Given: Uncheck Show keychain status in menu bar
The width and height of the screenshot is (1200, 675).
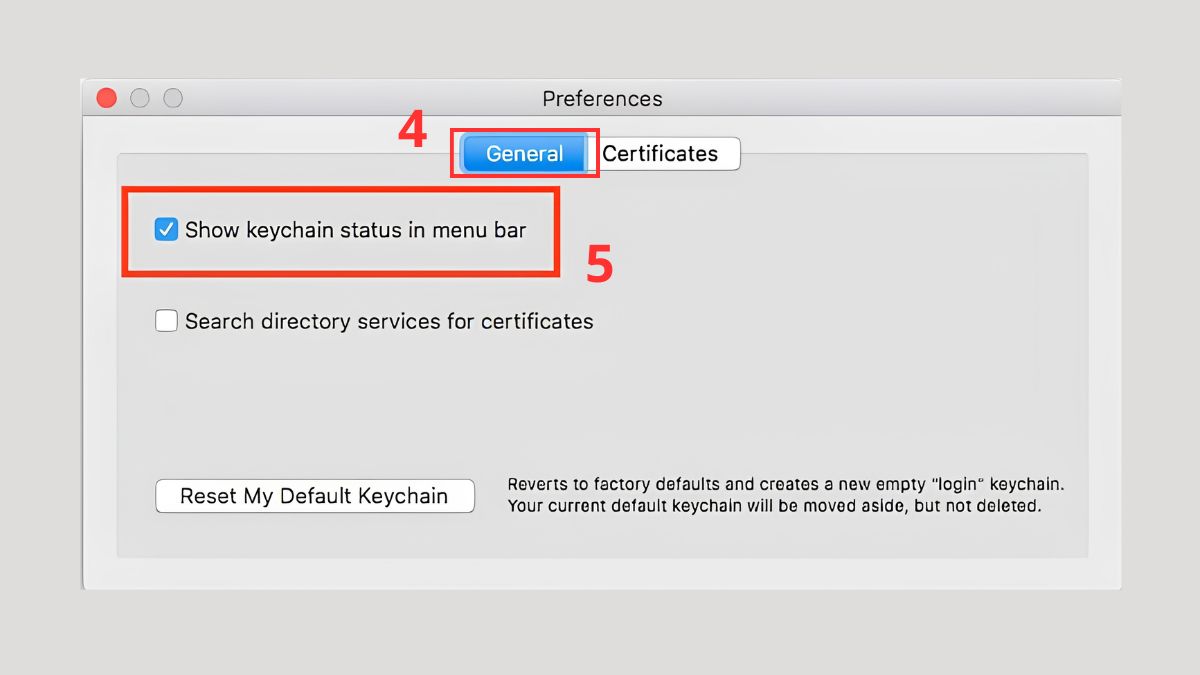Looking at the screenshot, I should (166, 230).
